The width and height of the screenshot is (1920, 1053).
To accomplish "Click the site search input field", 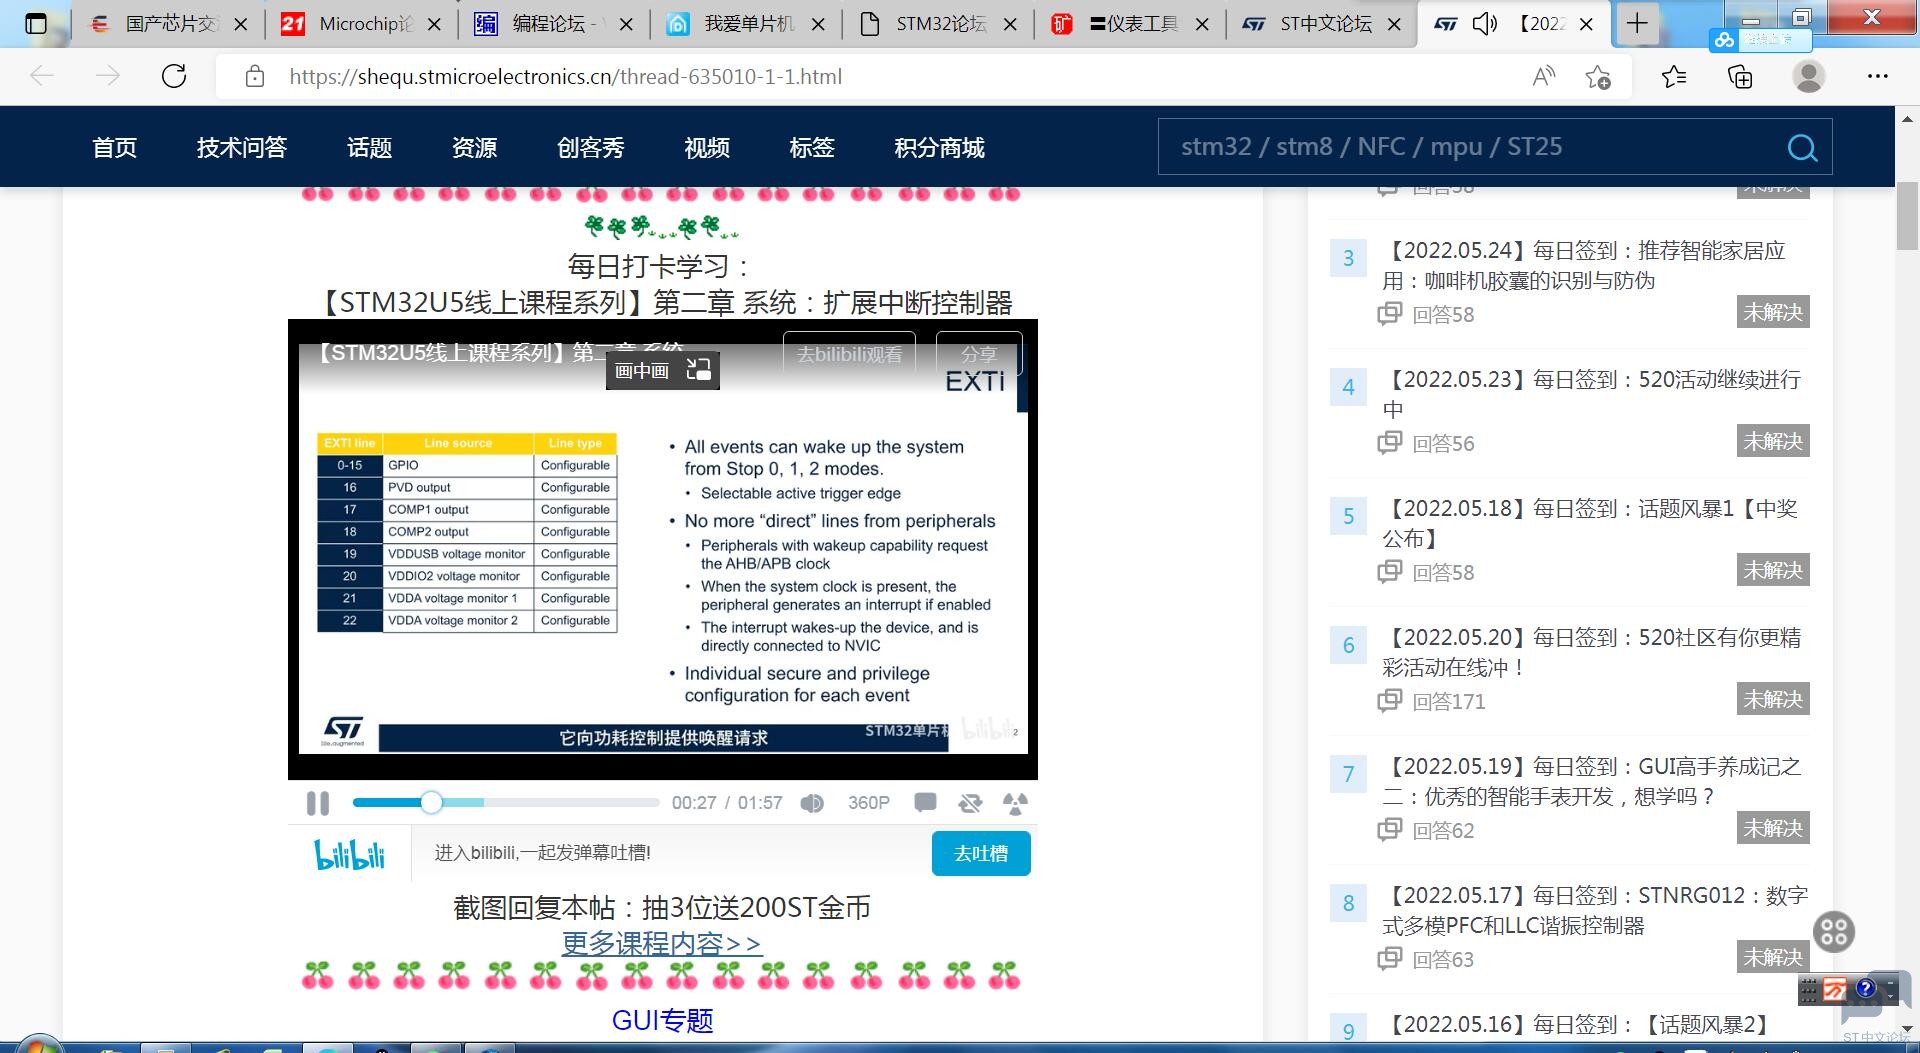I will click(x=1470, y=147).
